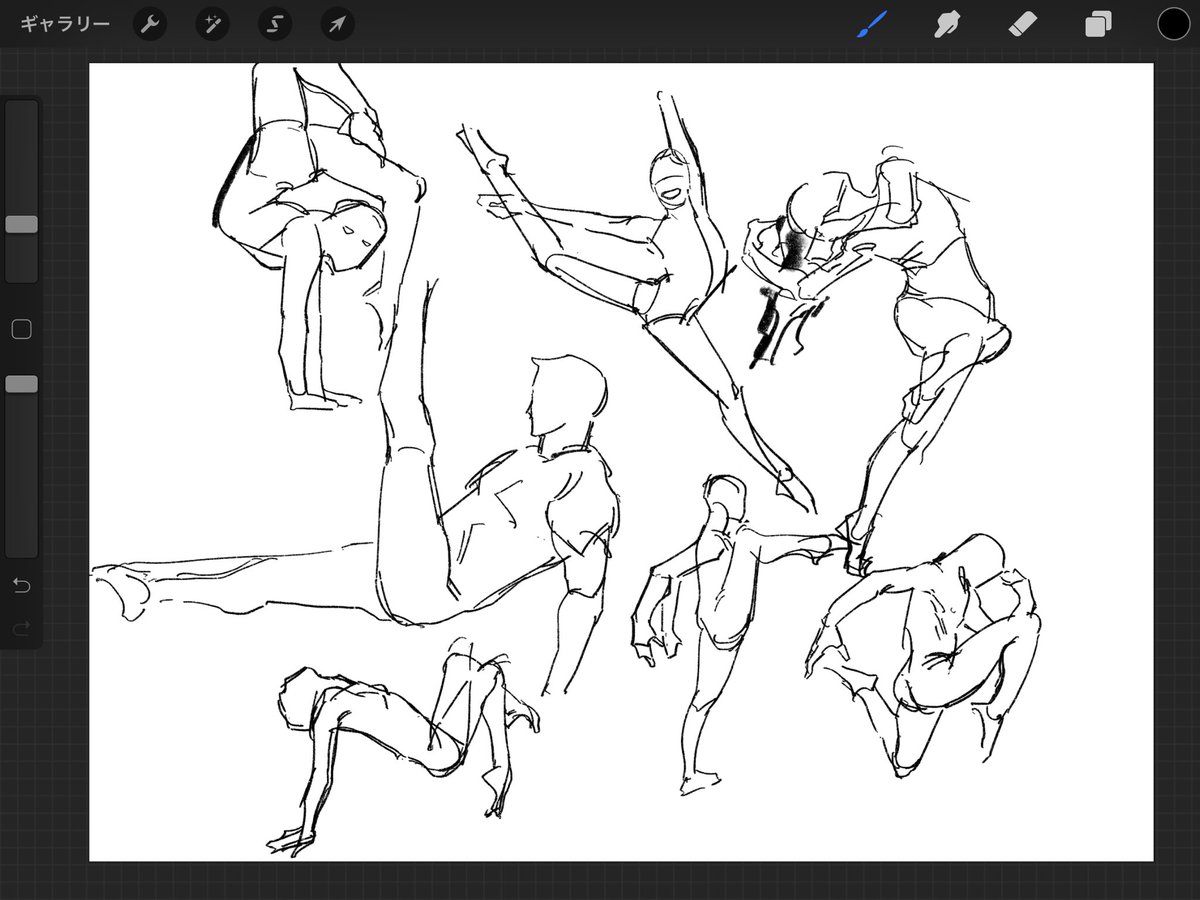Open the Selection tool
Screen dimensions: 1200x900
(x=274, y=24)
